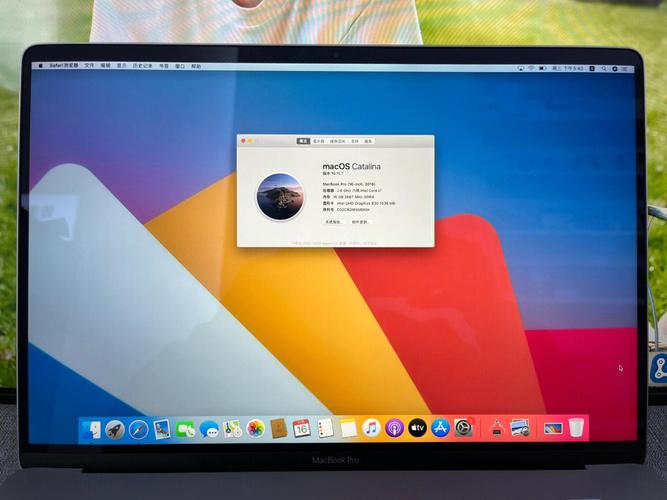Image resolution: width=667 pixels, height=500 pixels.
Task: Open Contacts brown book in Dock
Action: click(x=279, y=428)
